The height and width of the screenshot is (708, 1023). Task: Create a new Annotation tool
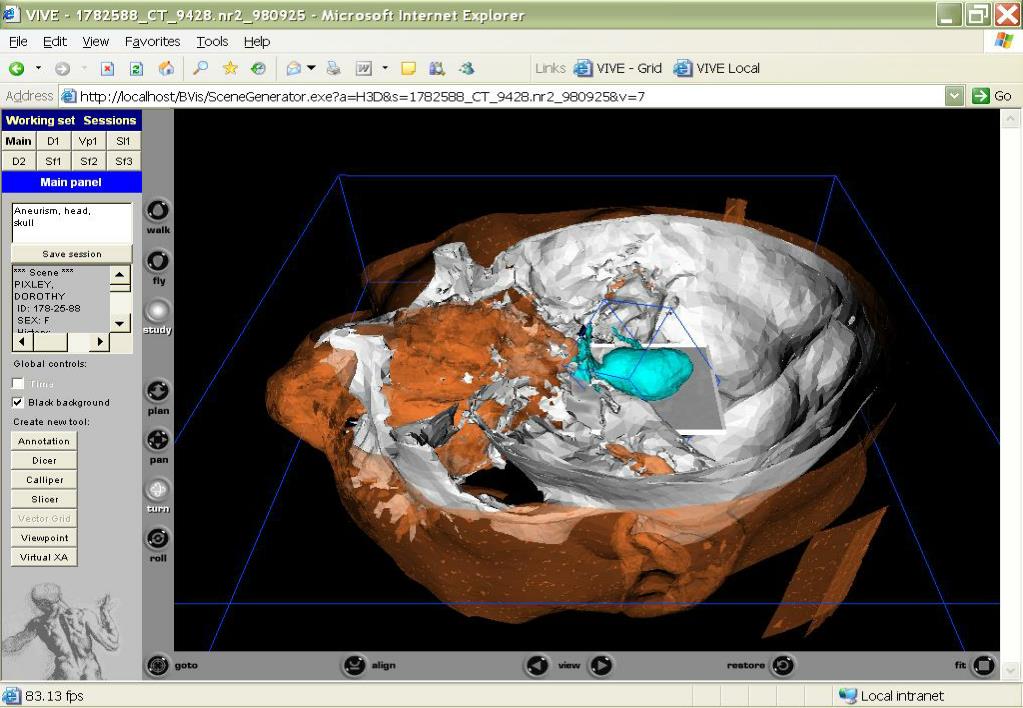click(x=44, y=441)
